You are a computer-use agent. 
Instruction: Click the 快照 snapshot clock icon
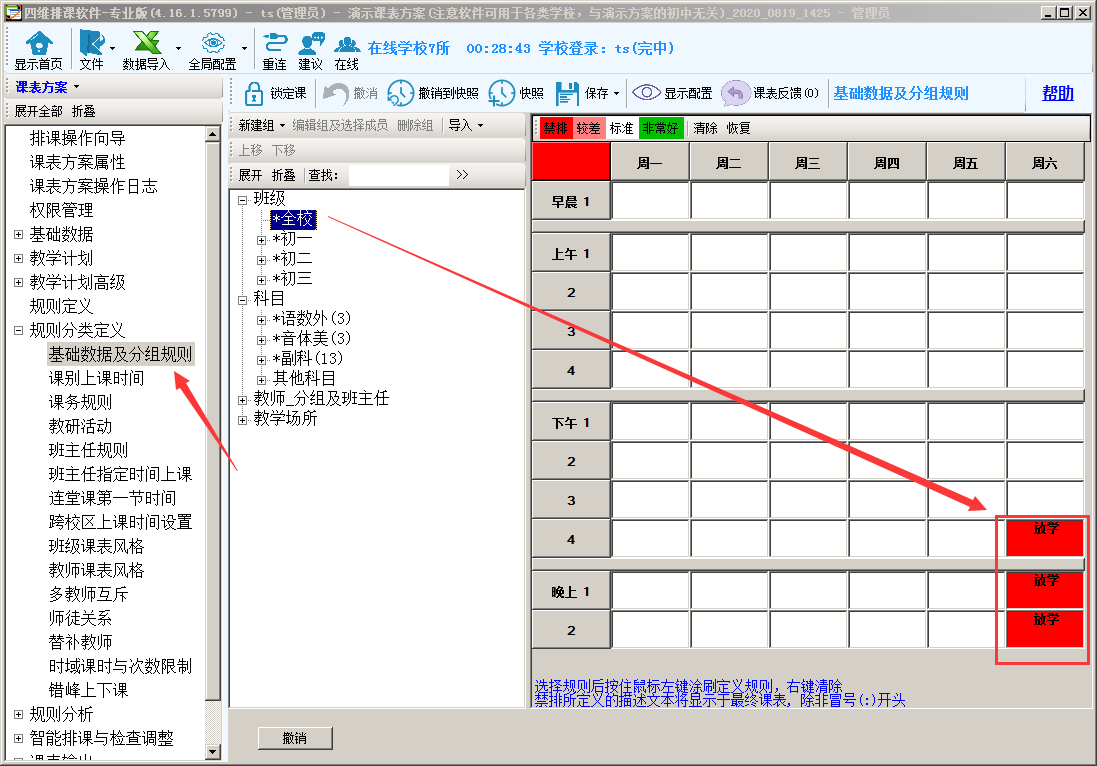[502, 93]
